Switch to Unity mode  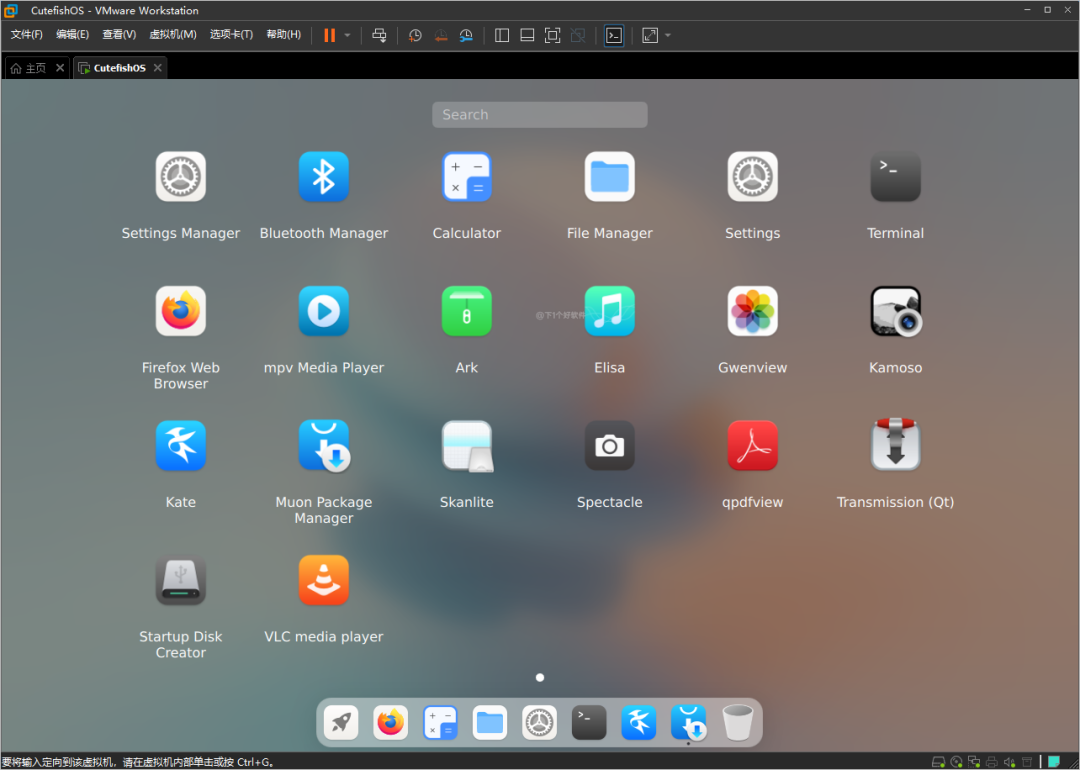click(578, 35)
